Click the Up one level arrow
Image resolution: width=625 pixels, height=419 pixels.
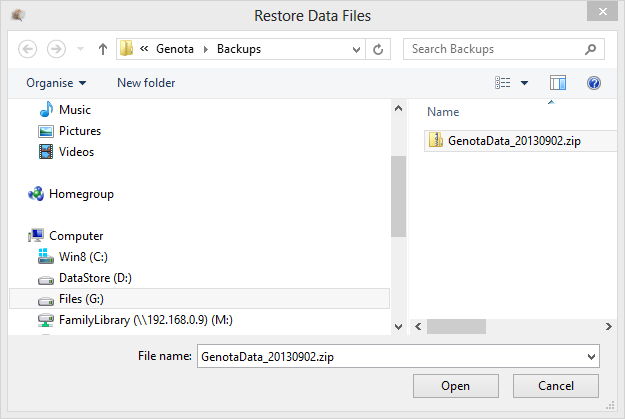[103, 48]
